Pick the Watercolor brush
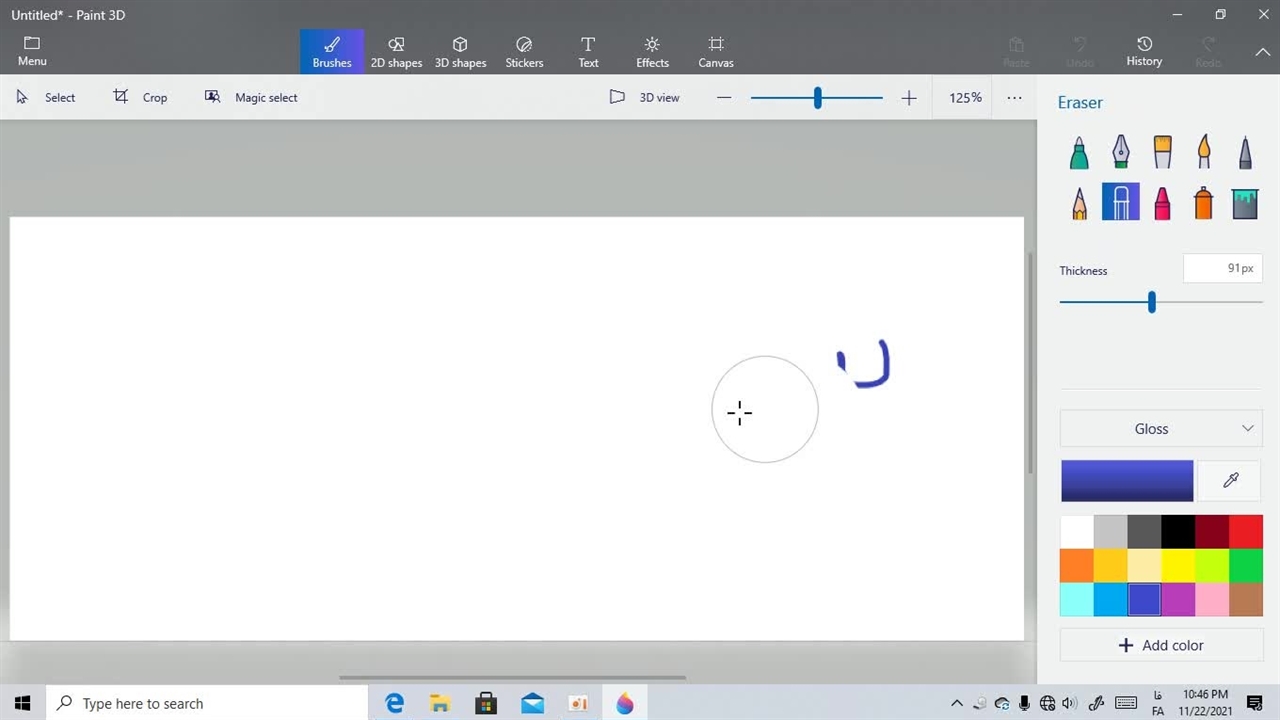1280x720 pixels. pyautogui.click(x=1204, y=153)
